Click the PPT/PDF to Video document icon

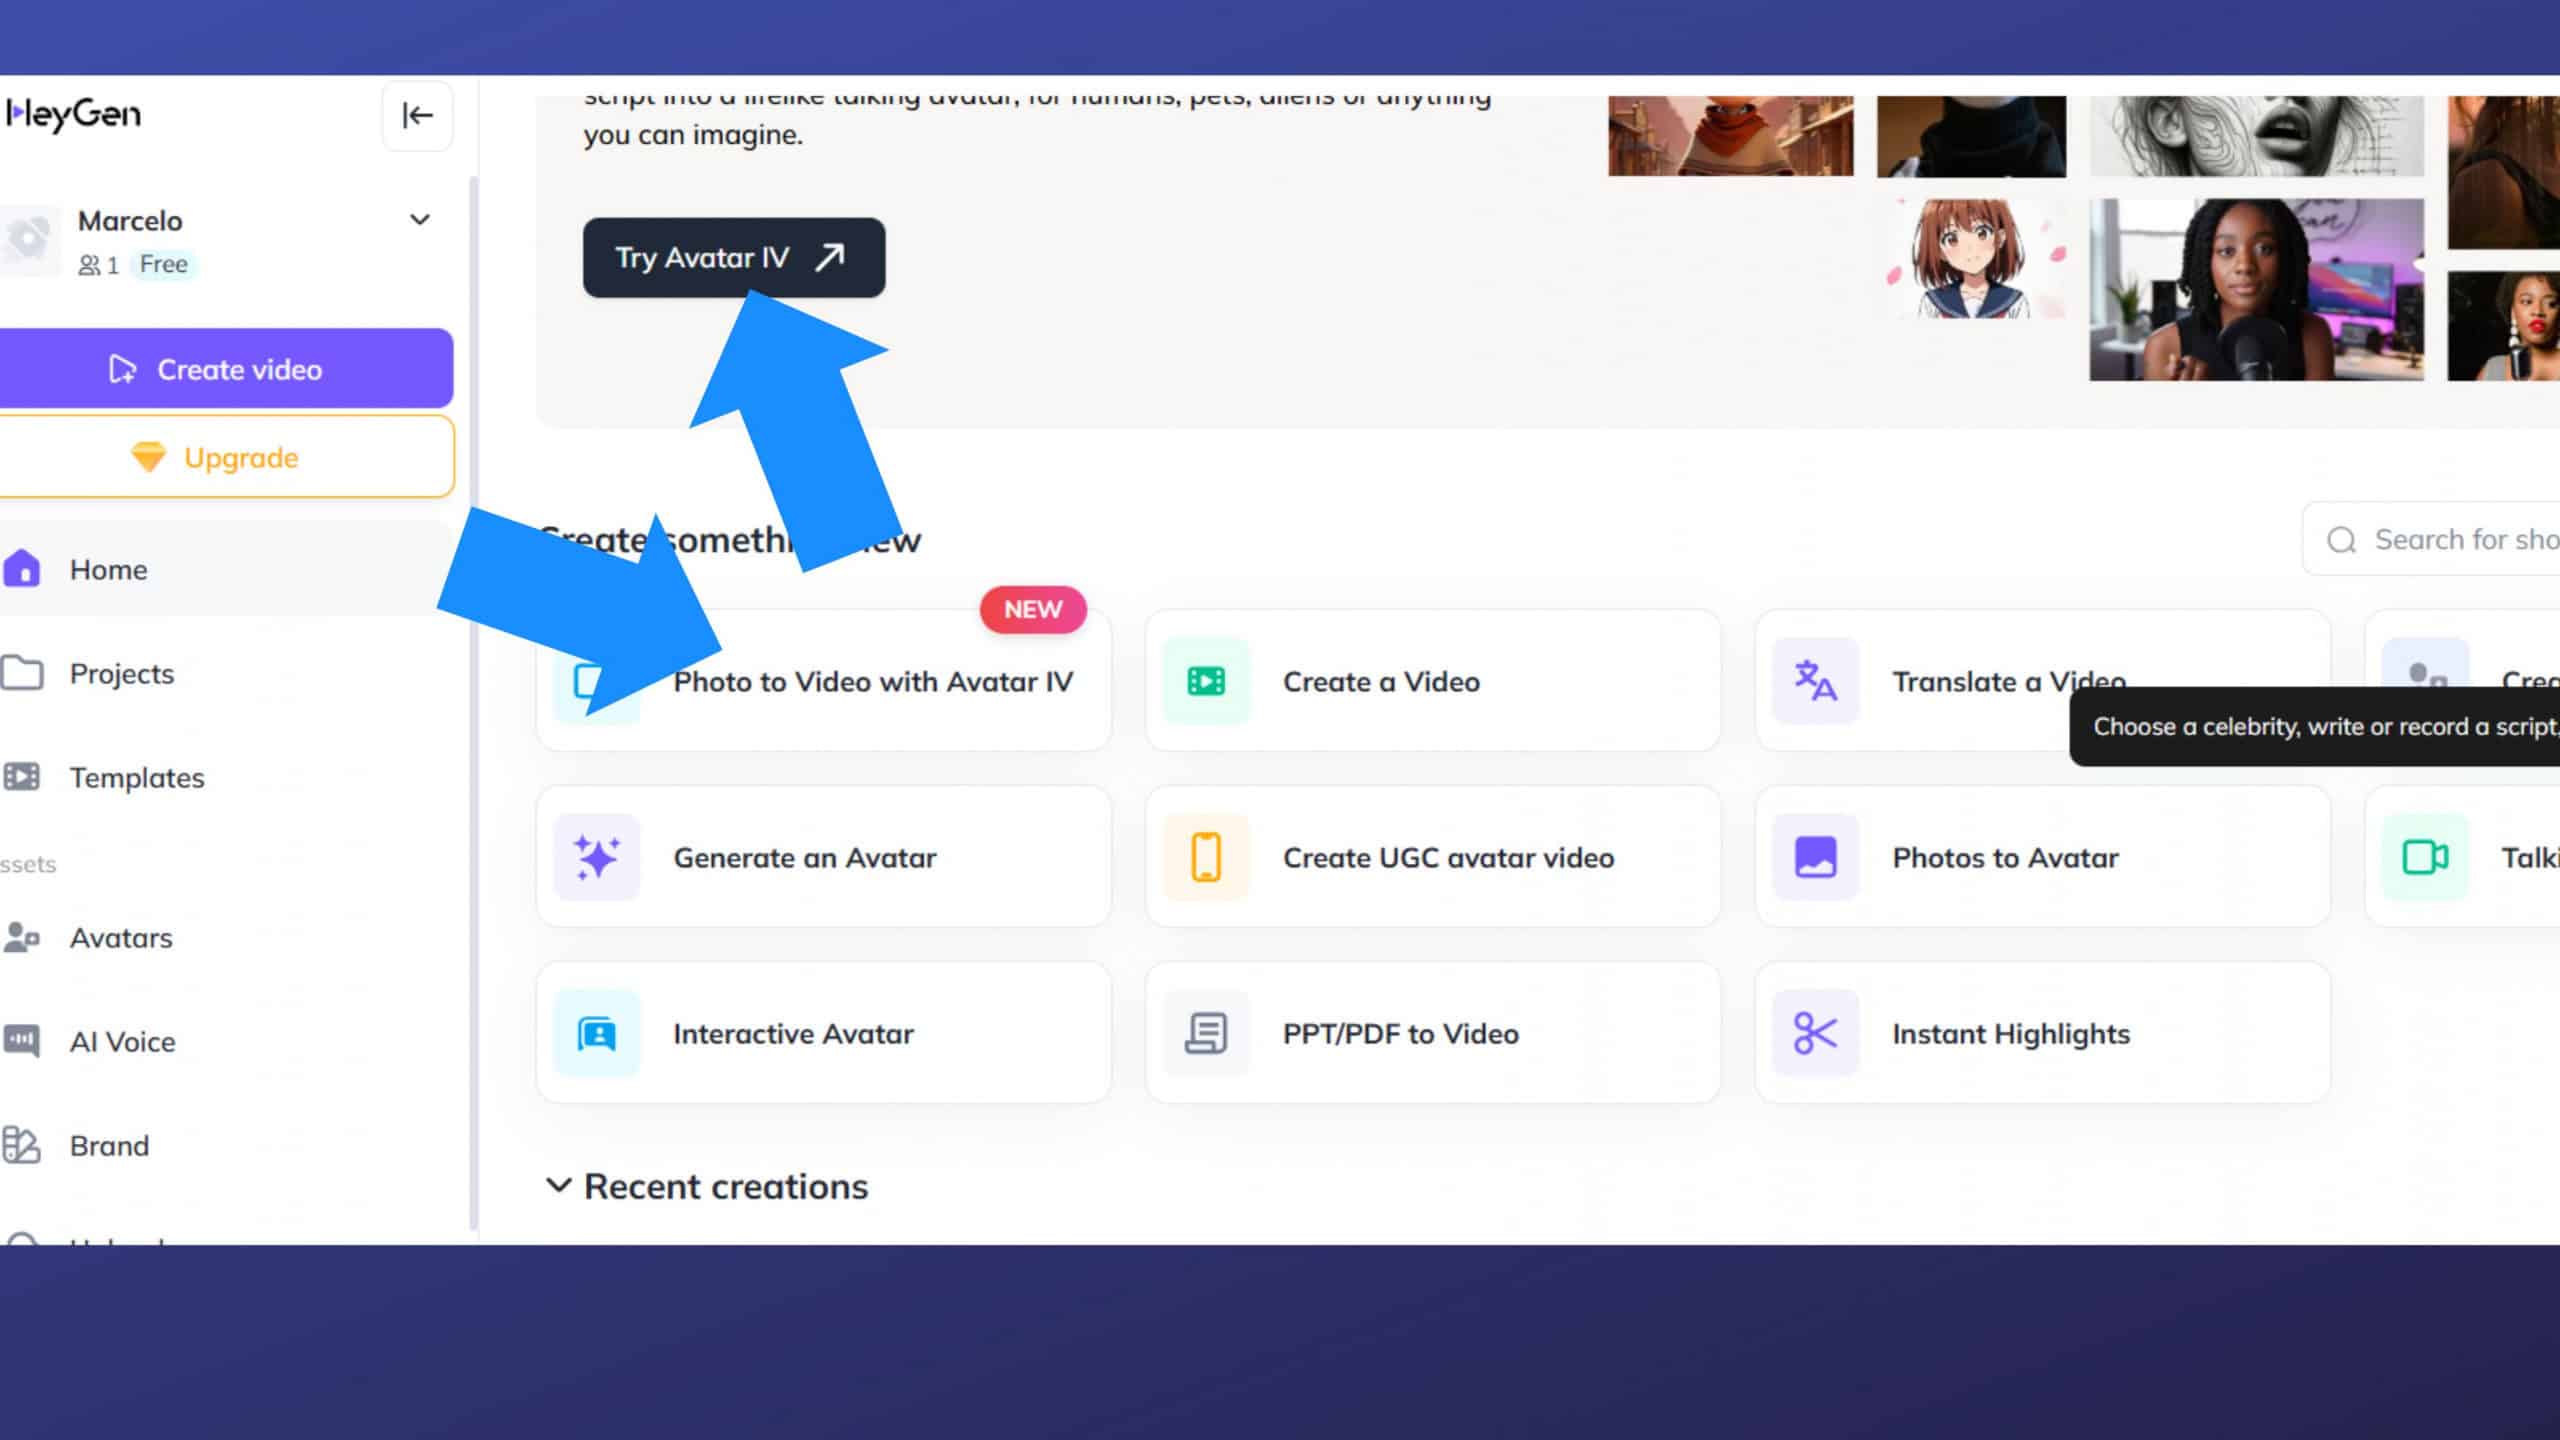(1206, 1034)
